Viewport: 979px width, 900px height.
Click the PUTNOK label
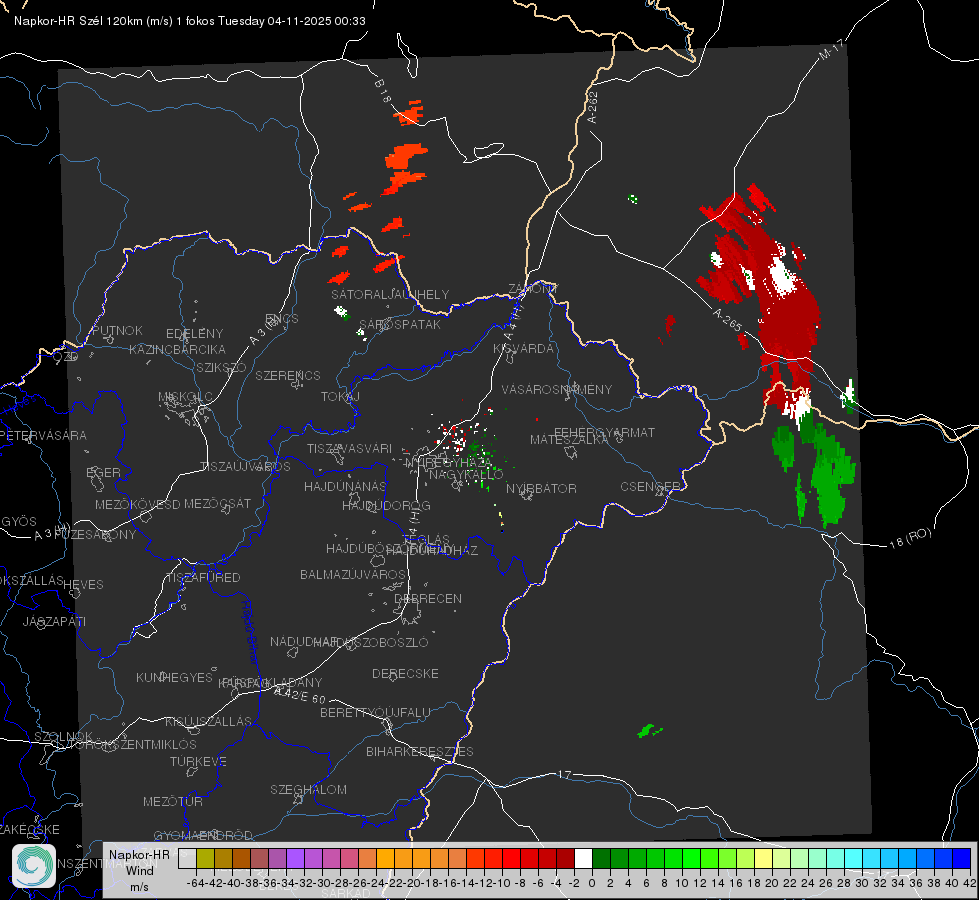[x=117, y=330]
